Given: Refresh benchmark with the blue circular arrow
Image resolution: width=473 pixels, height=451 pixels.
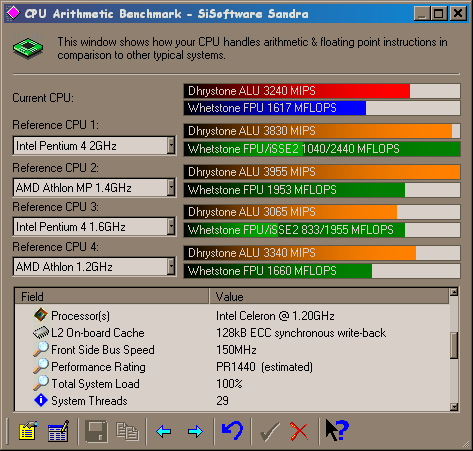Looking at the screenshot, I should point(232,431).
